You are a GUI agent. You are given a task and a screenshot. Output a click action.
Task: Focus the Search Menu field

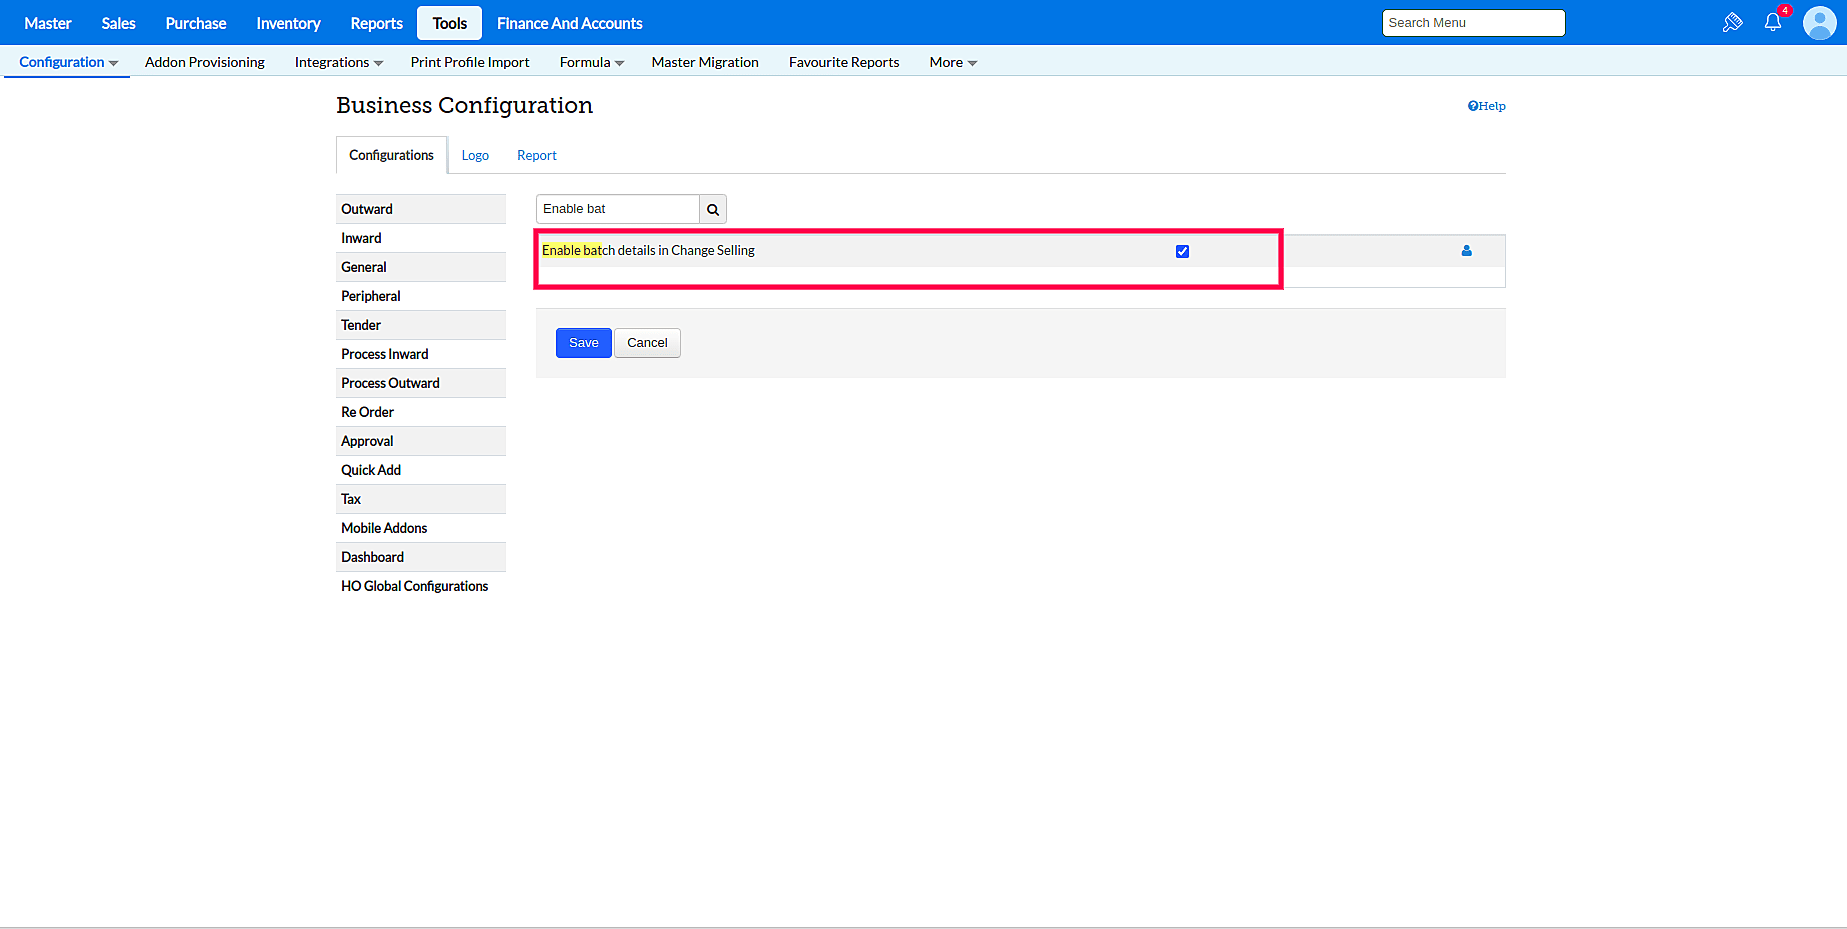coord(1473,23)
